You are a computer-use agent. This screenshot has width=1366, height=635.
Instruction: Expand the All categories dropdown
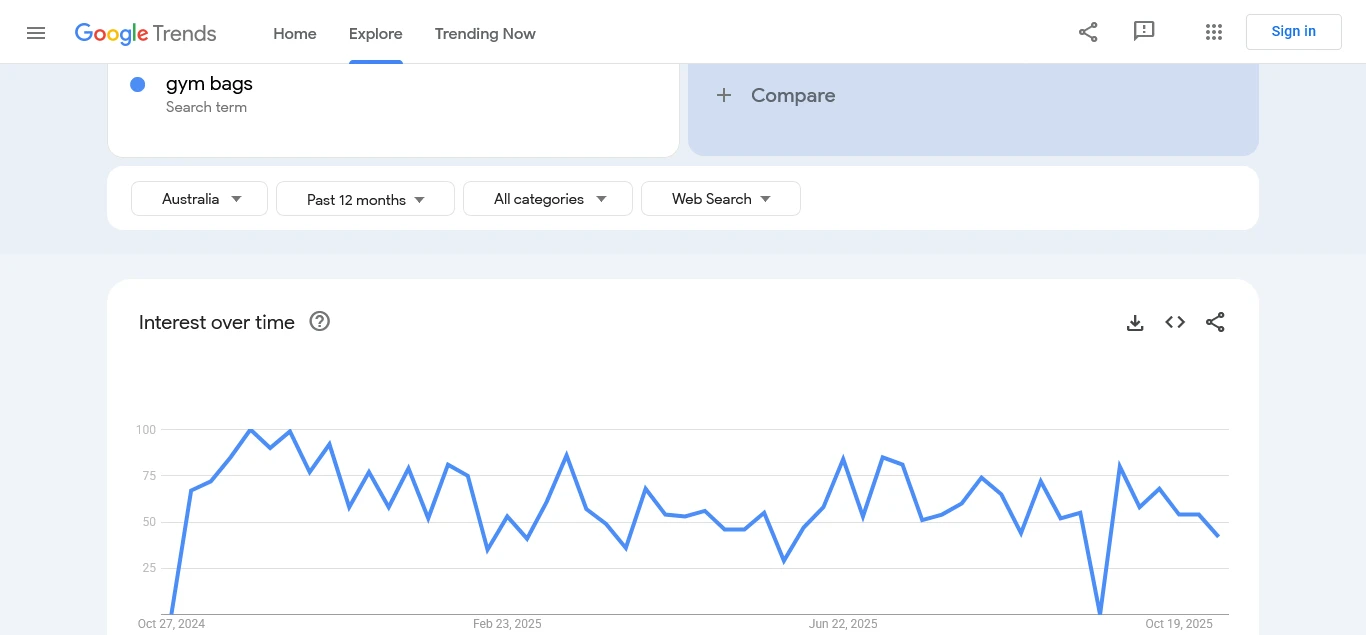coord(548,199)
